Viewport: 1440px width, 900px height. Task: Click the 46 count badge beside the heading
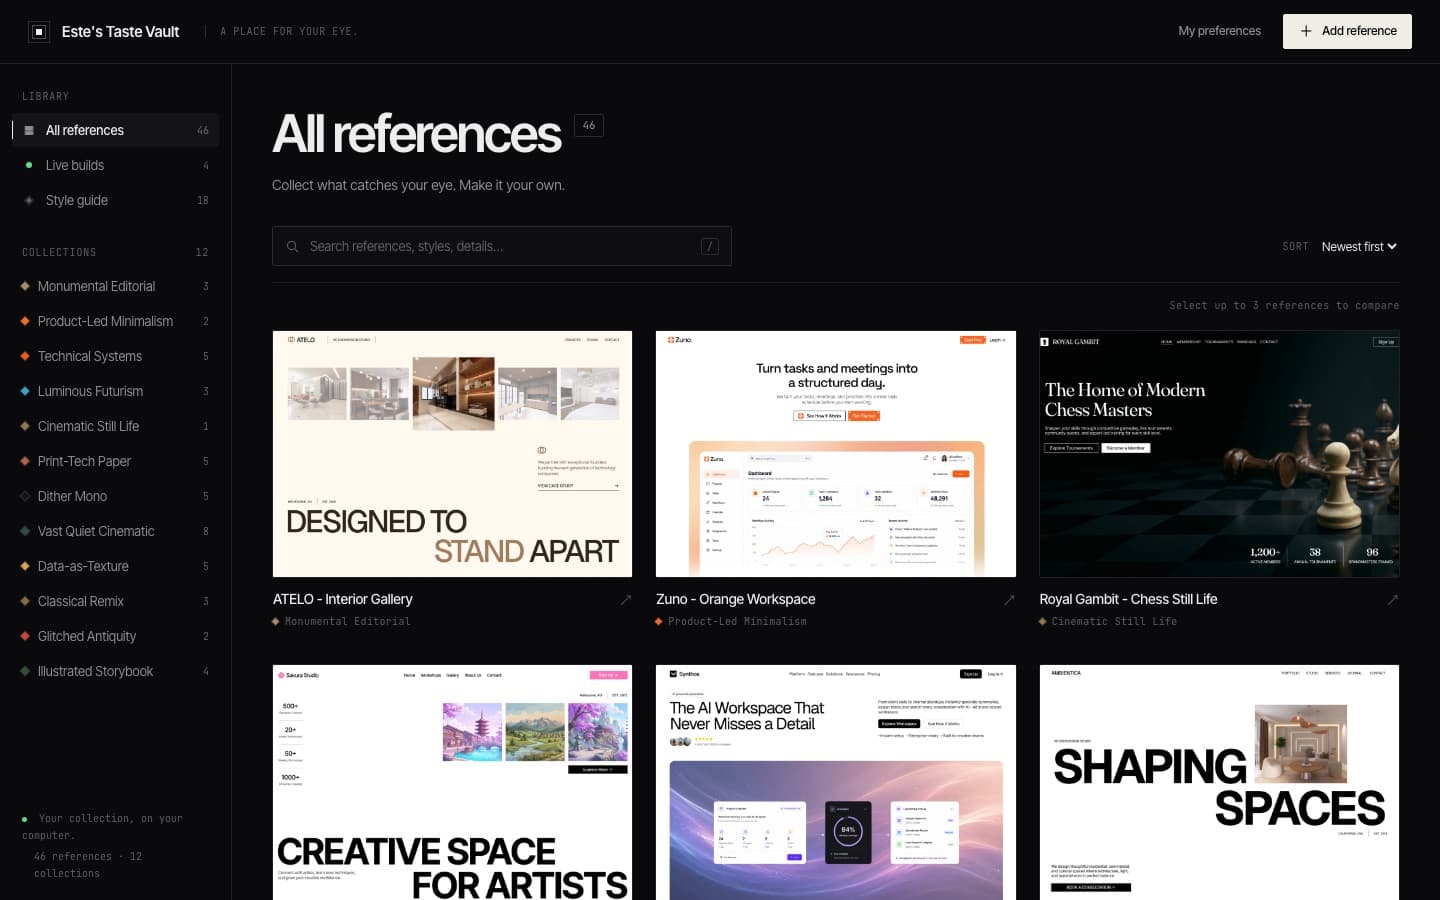tap(589, 126)
